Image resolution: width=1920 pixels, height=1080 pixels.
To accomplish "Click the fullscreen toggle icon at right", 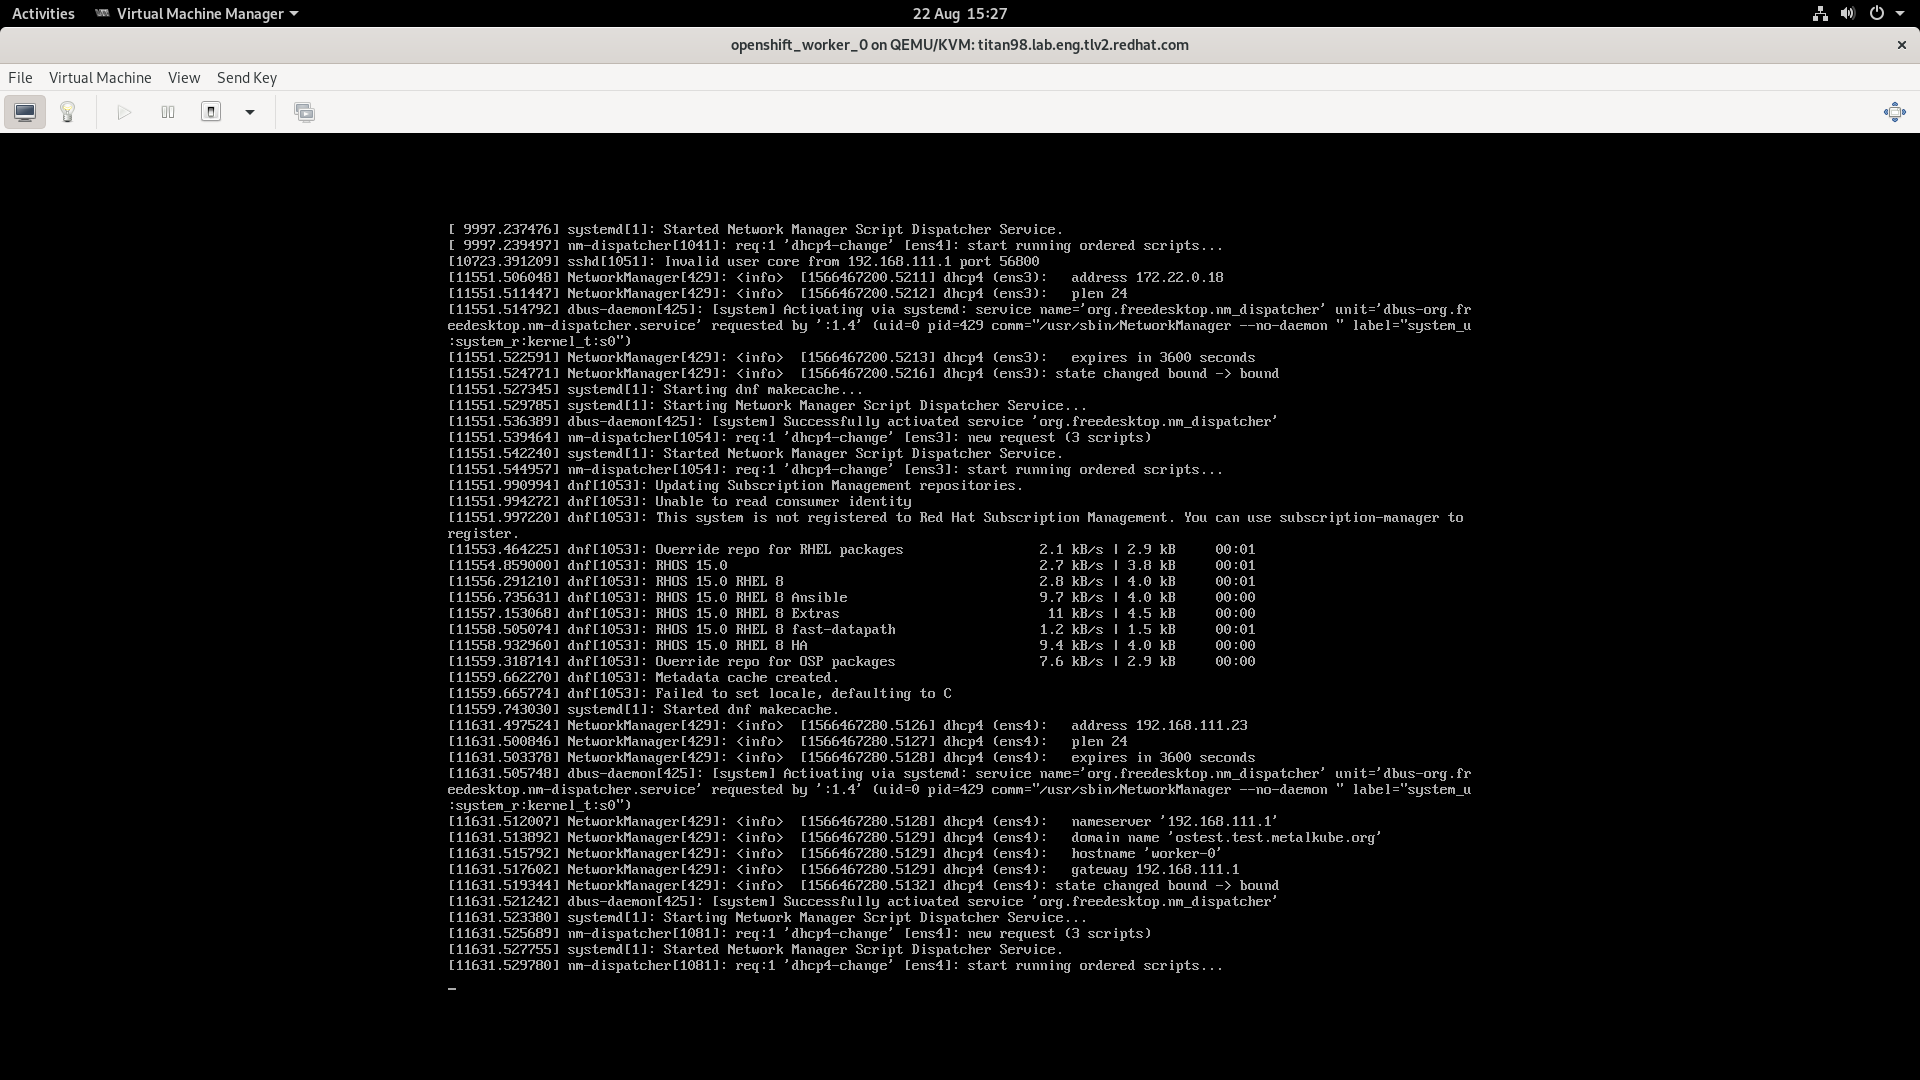I will click(1894, 112).
